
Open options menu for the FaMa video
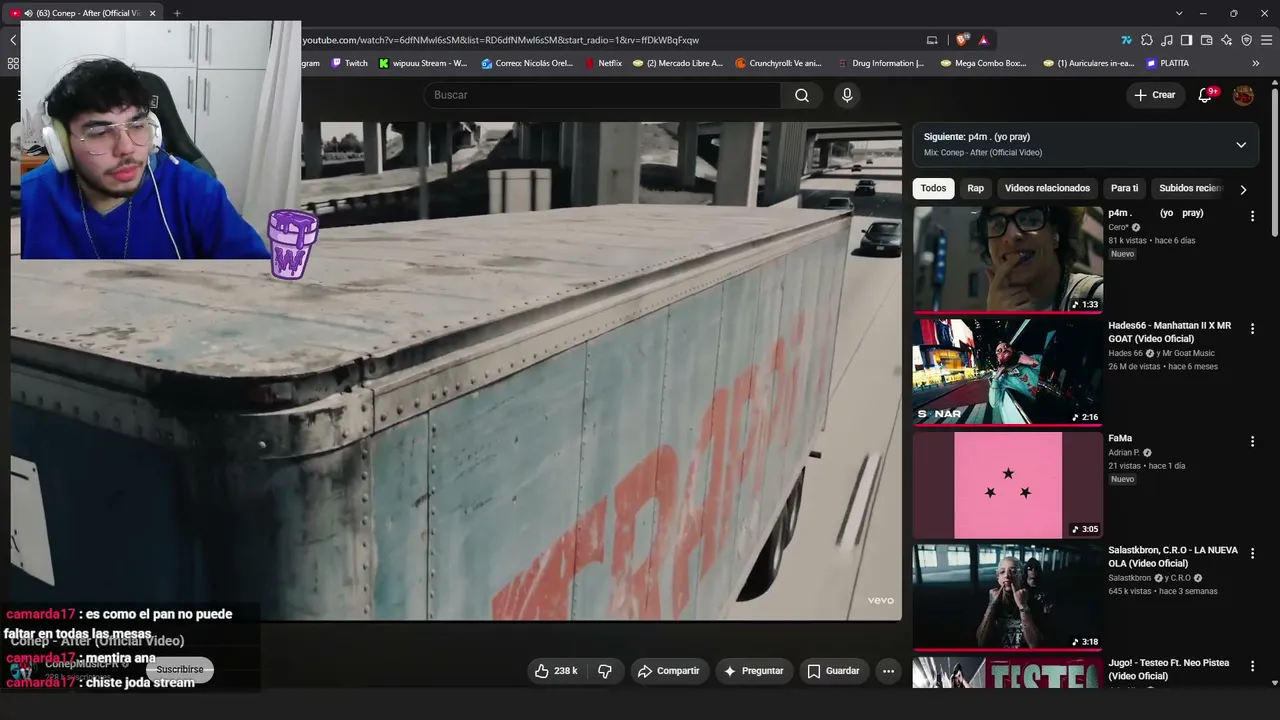point(1252,441)
